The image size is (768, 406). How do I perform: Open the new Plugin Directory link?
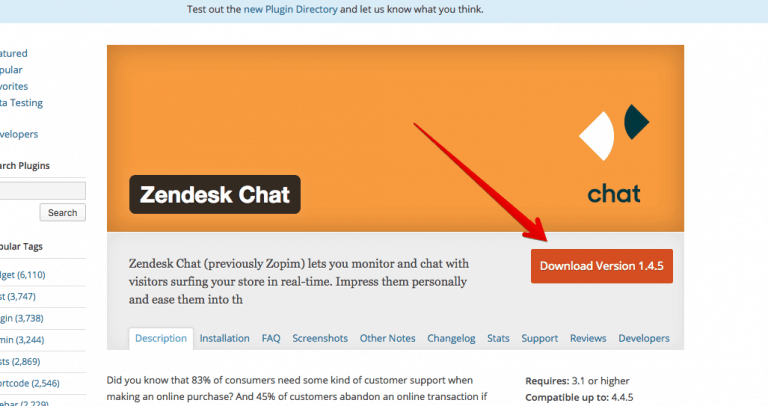290,9
